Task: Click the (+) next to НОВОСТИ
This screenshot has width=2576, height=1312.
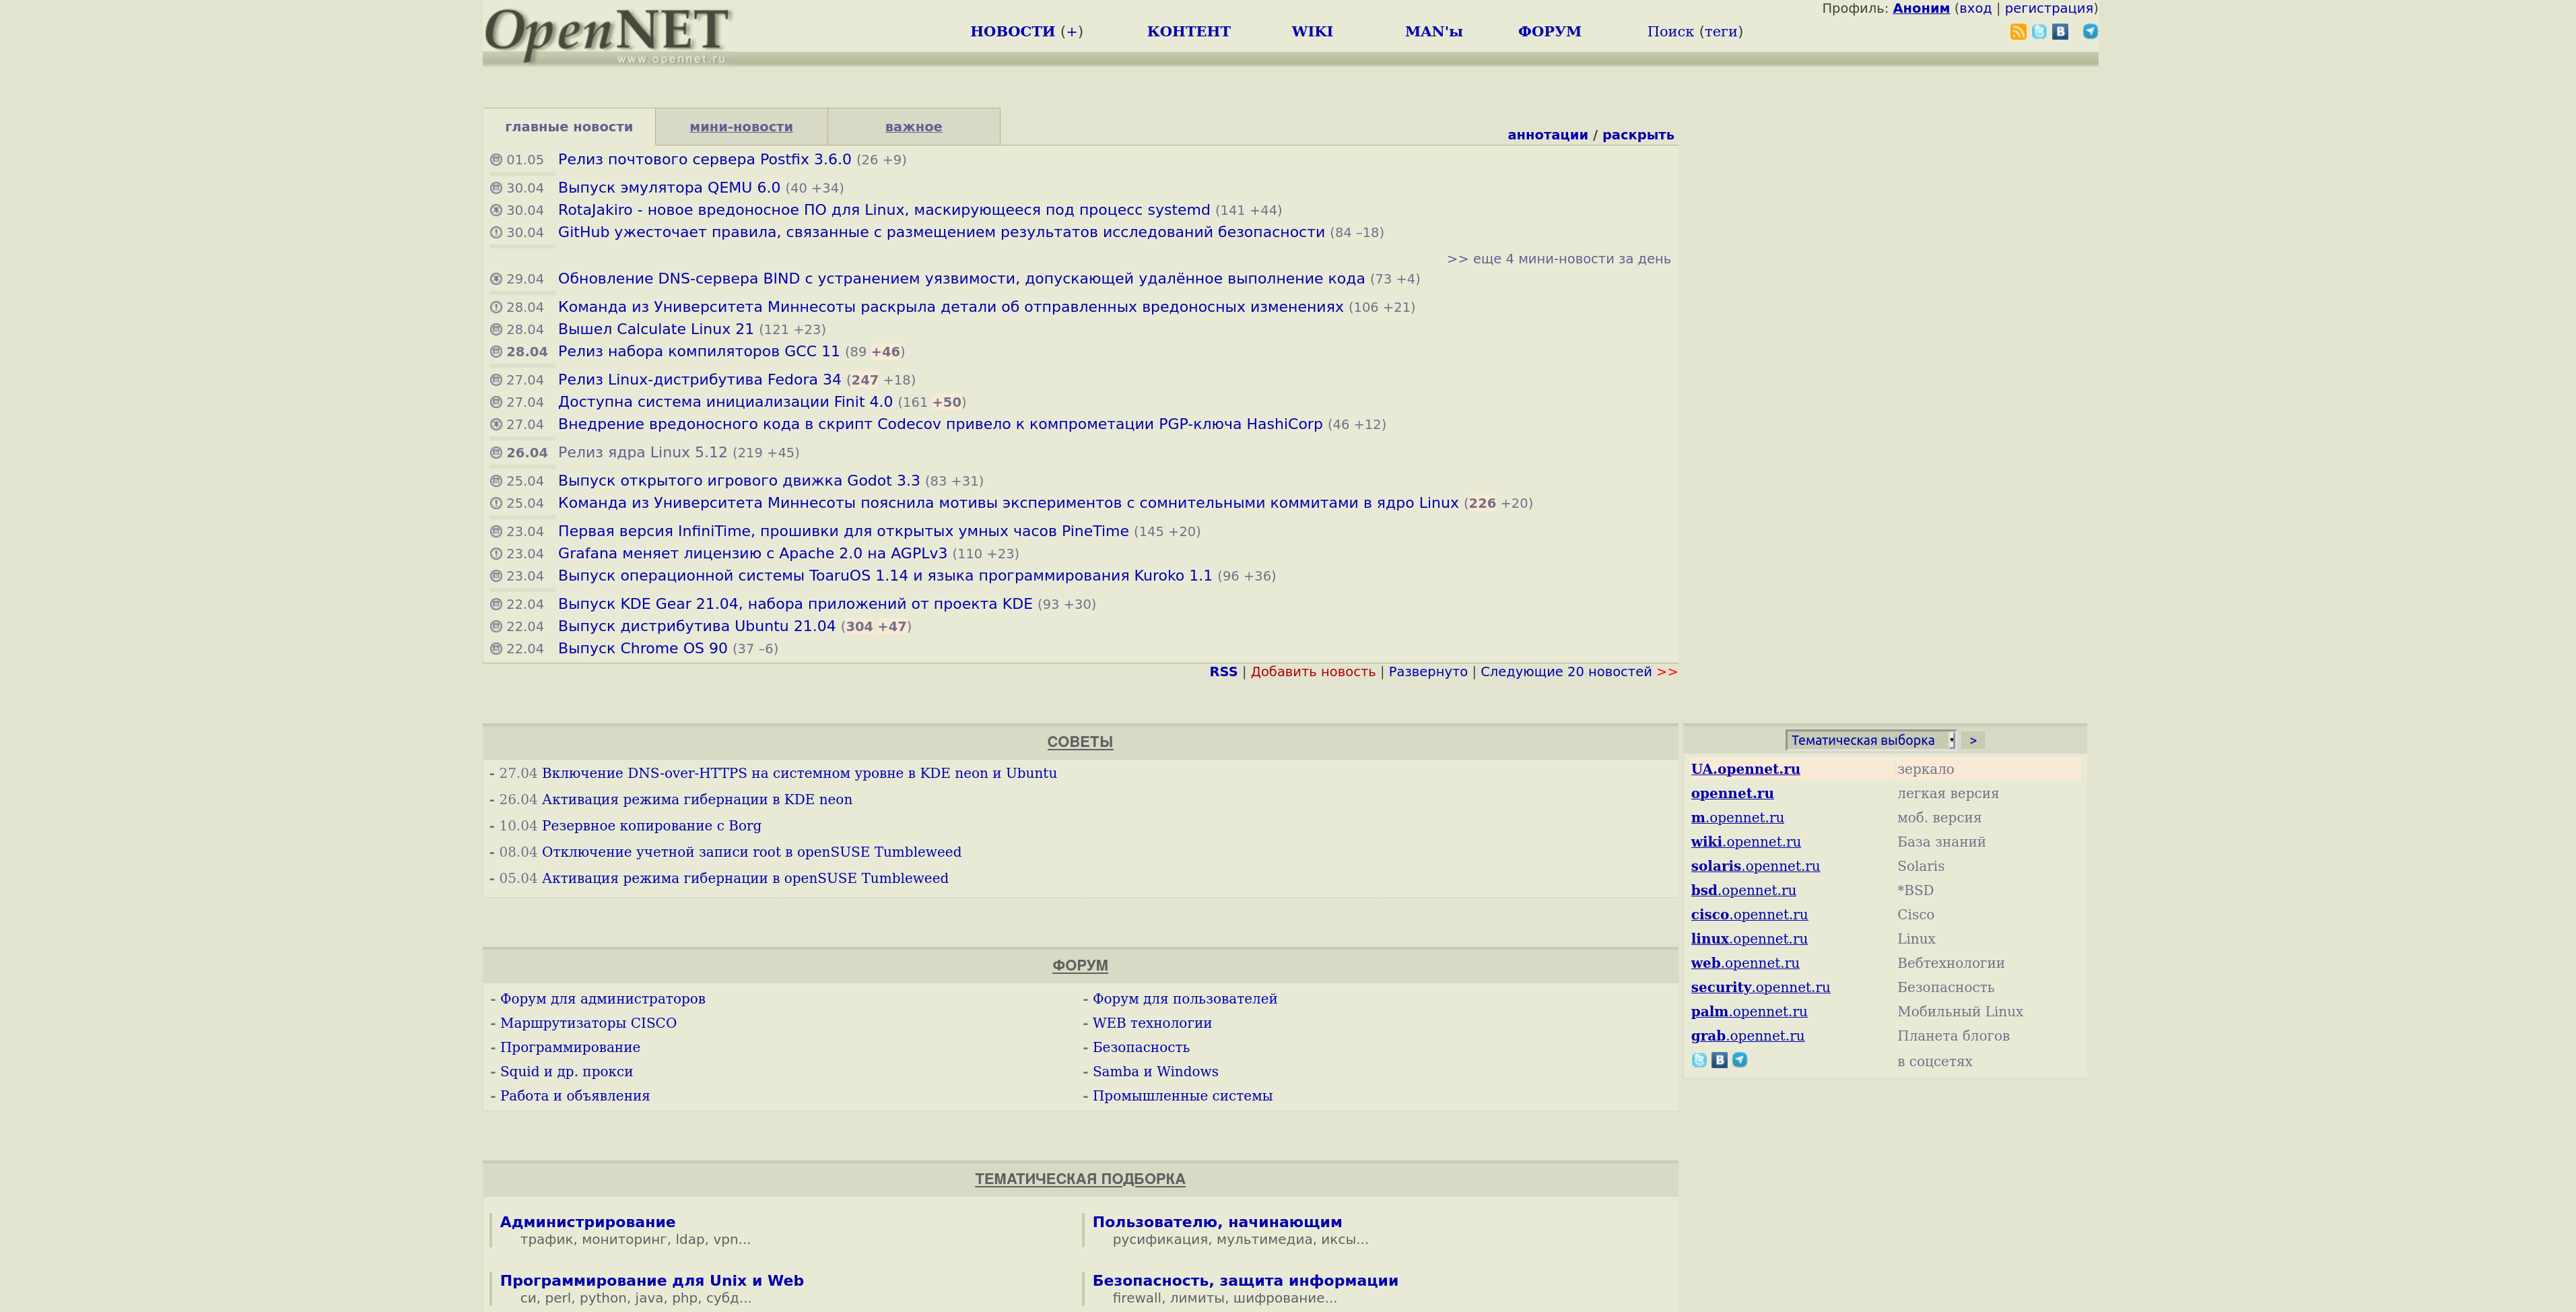Action: [1072, 32]
